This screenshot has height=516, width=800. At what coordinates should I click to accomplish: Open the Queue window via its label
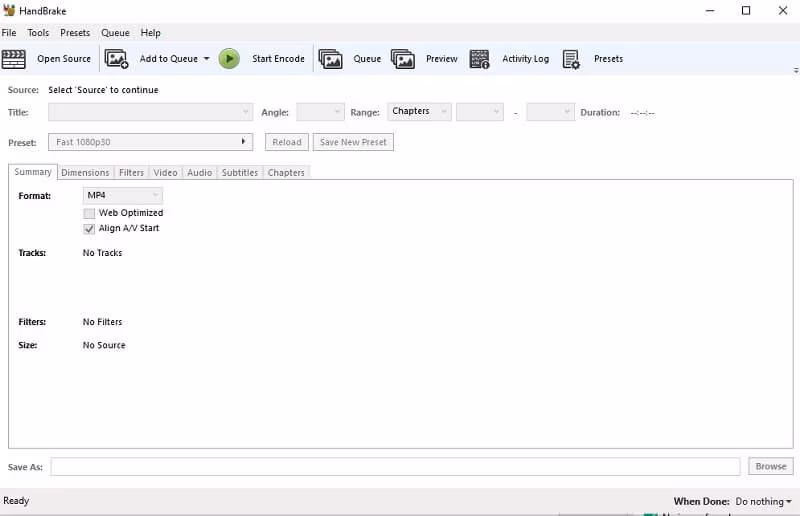(367, 59)
